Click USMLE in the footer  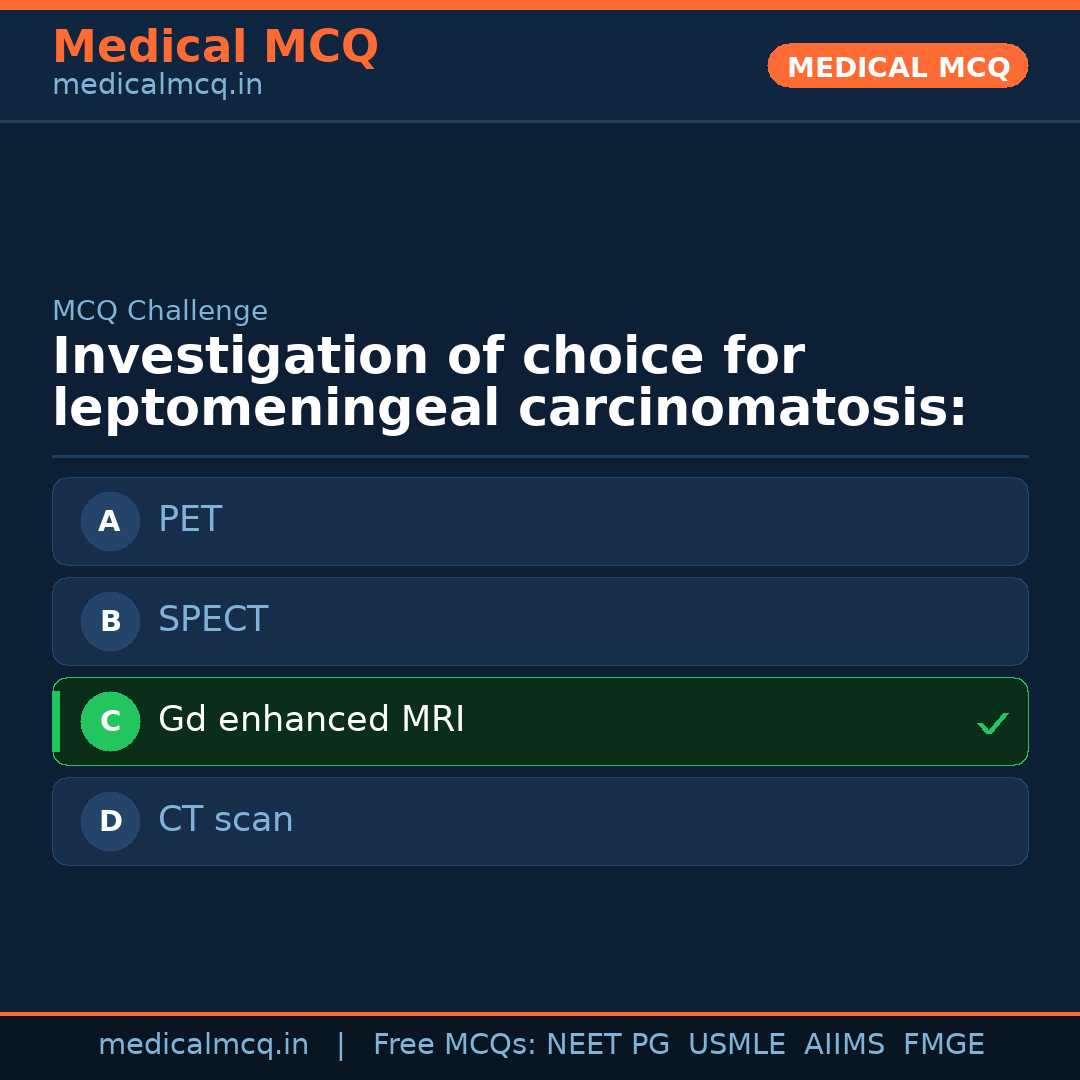(x=736, y=1045)
